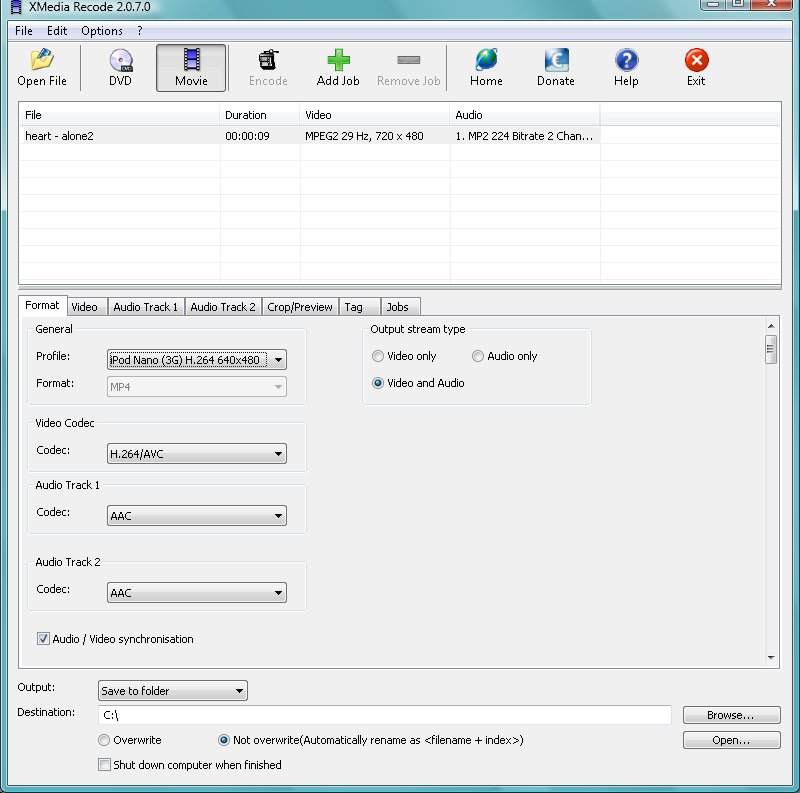Add the current job with Add Job
The height and width of the screenshot is (793, 800).
(337, 66)
